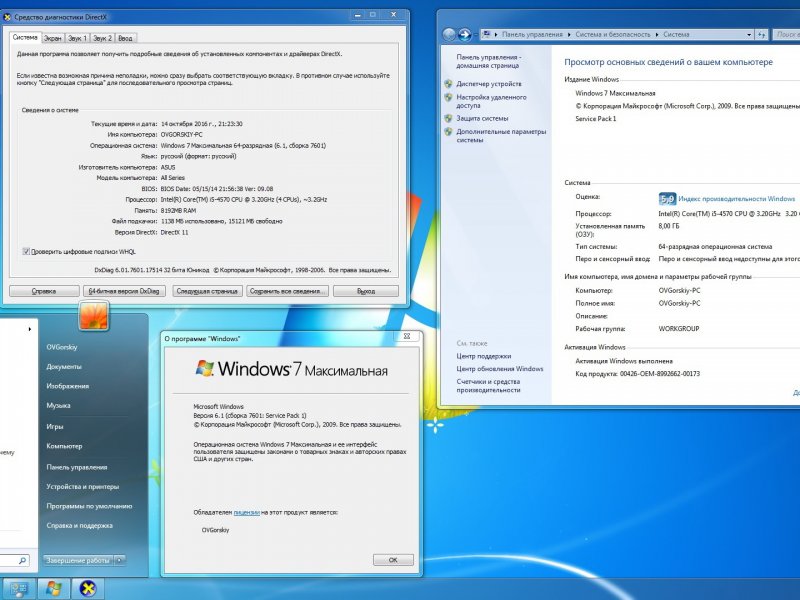
Task: Click 'OK' in the About Windows dialog
Action: point(393,560)
